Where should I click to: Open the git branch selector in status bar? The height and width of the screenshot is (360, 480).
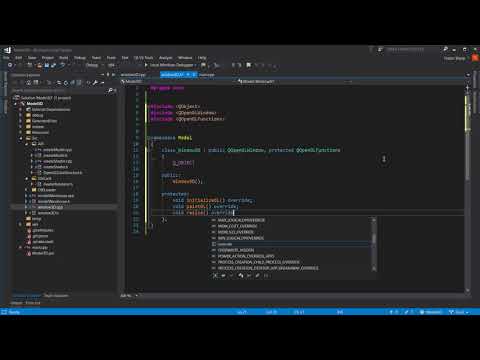pyautogui.click(x=459, y=312)
